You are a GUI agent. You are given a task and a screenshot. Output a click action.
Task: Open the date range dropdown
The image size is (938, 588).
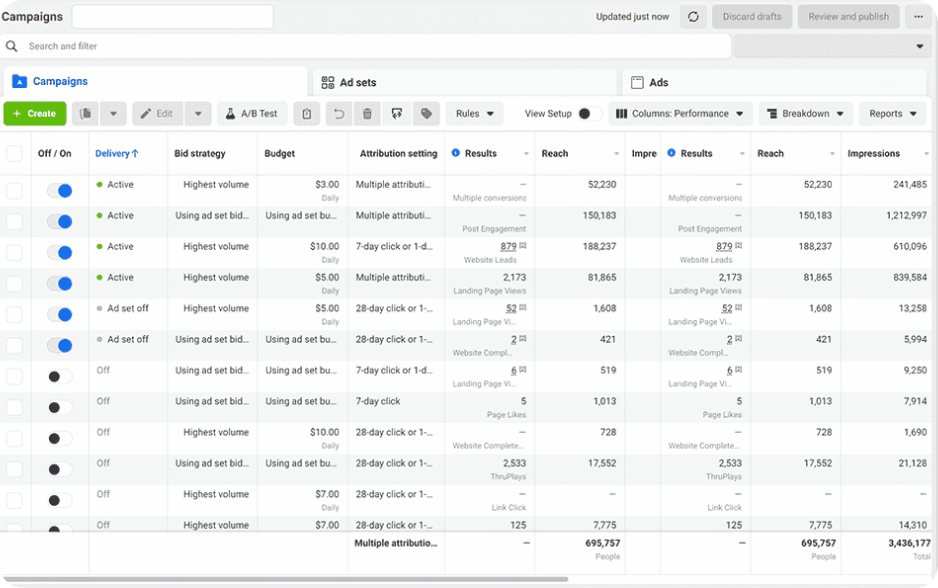pyautogui.click(x=833, y=46)
